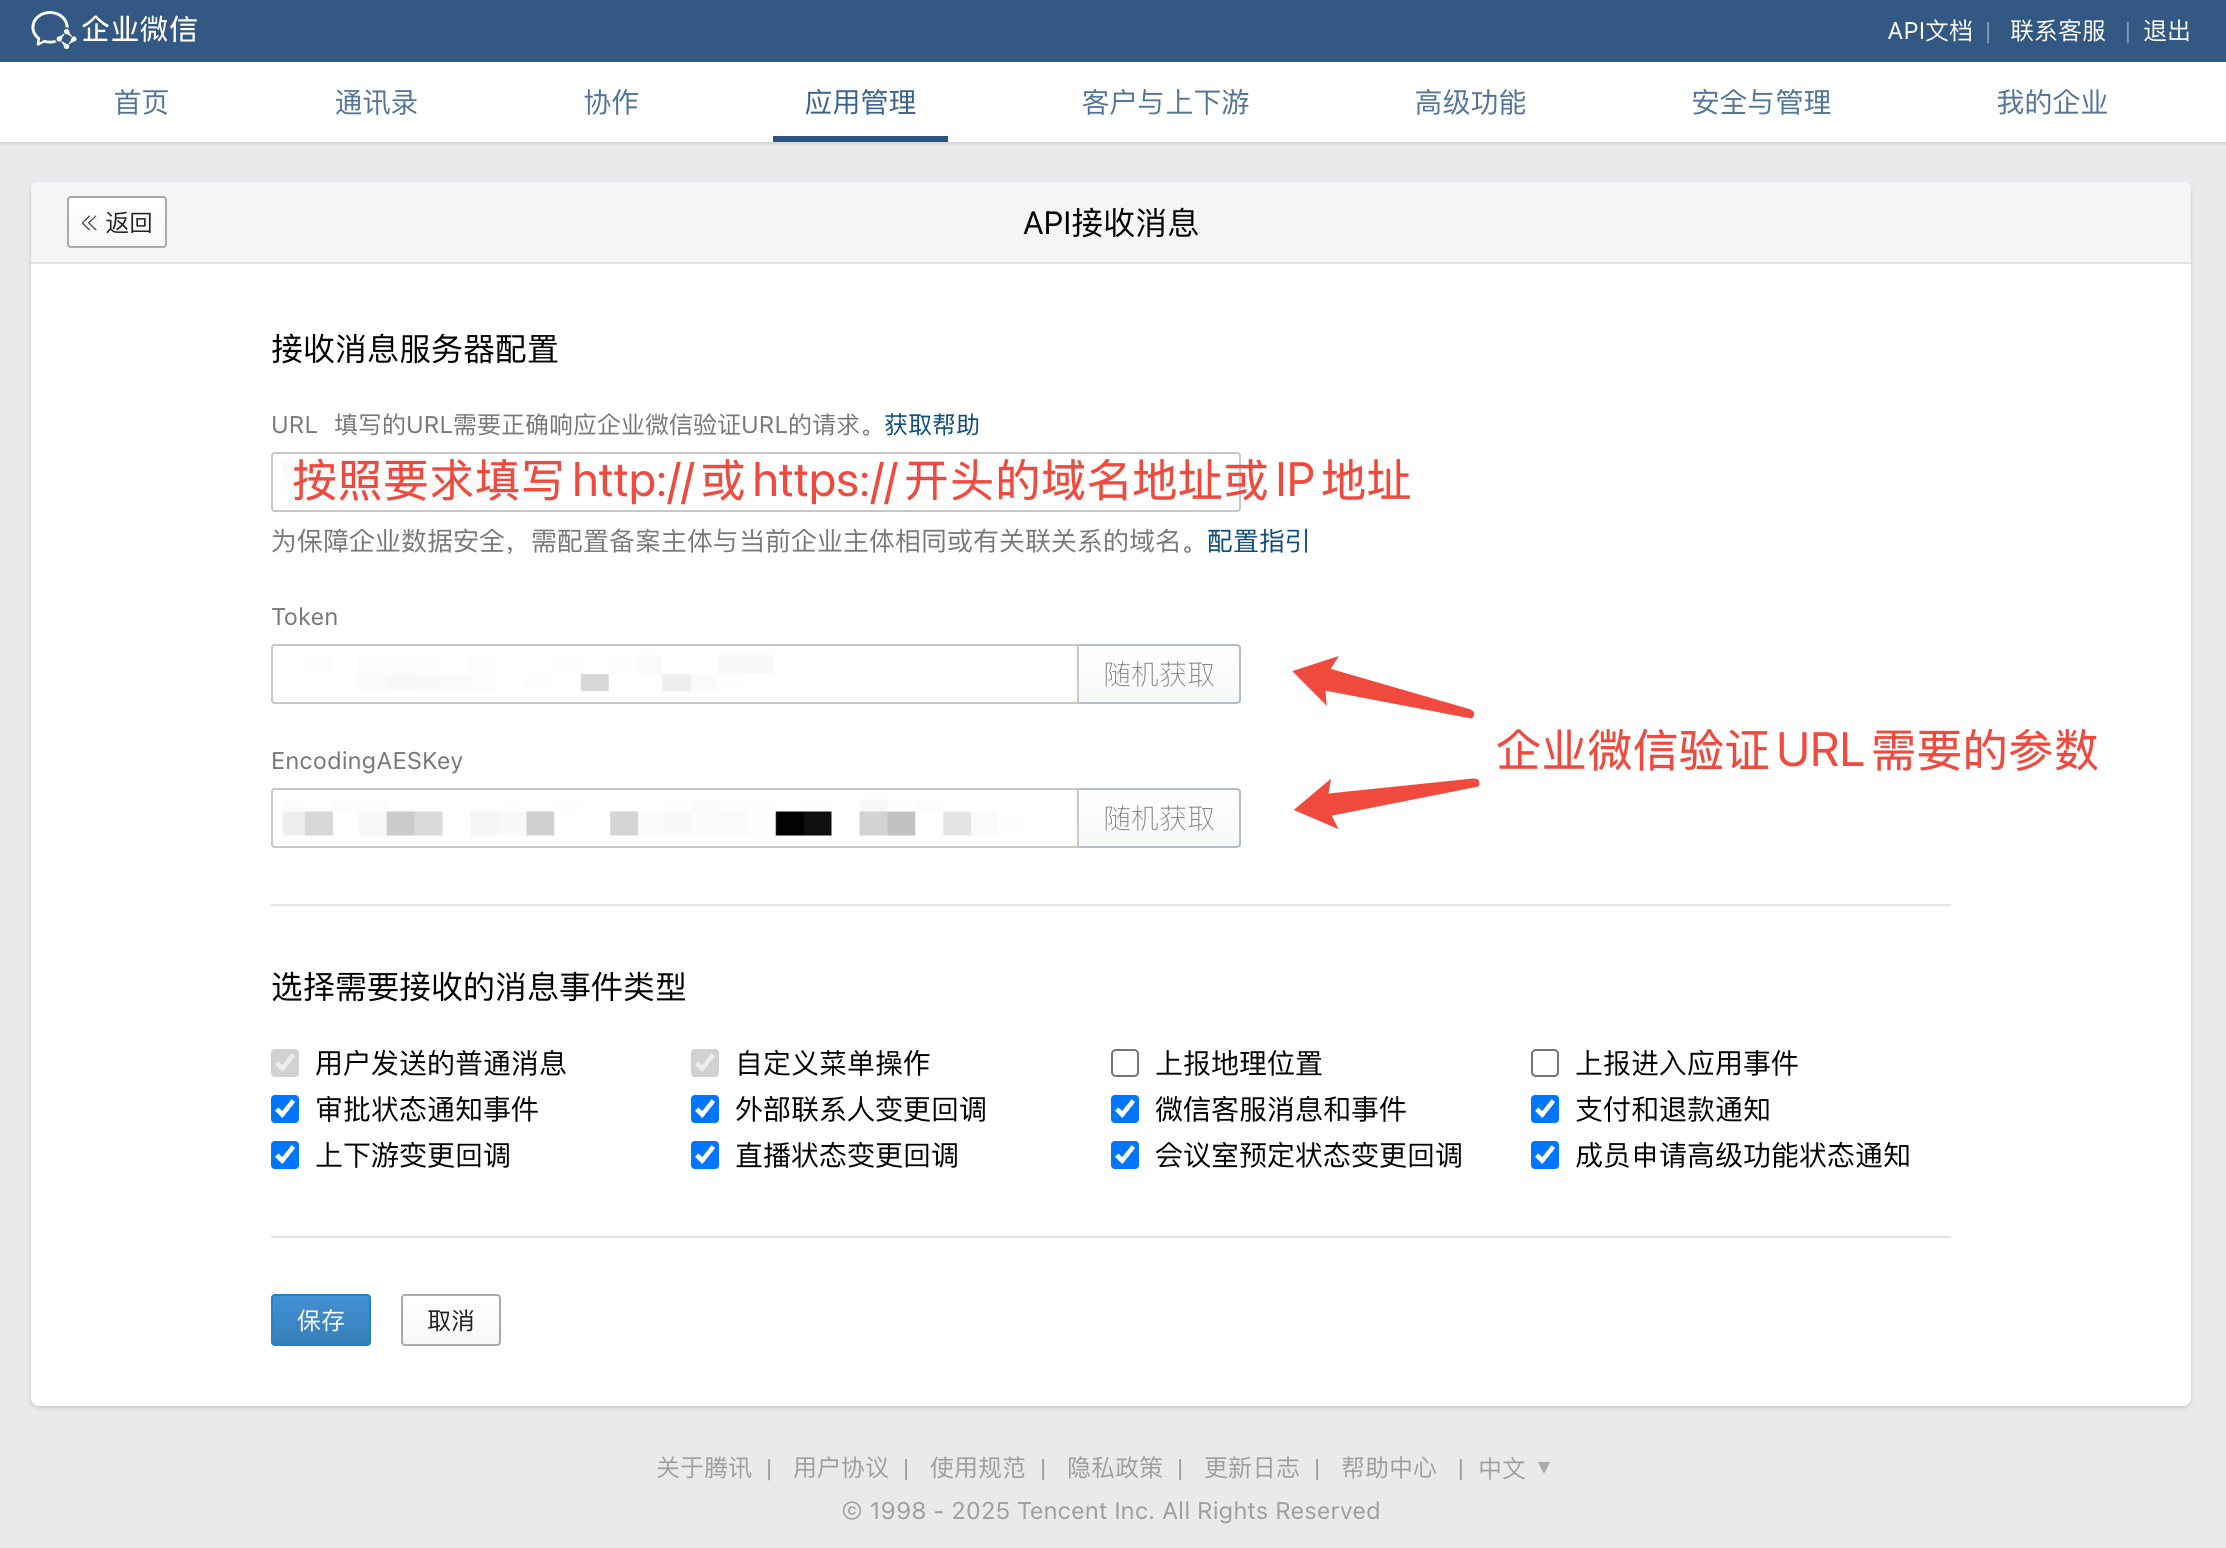Switch to the 协作 tab
2226x1548 pixels.
point(611,102)
